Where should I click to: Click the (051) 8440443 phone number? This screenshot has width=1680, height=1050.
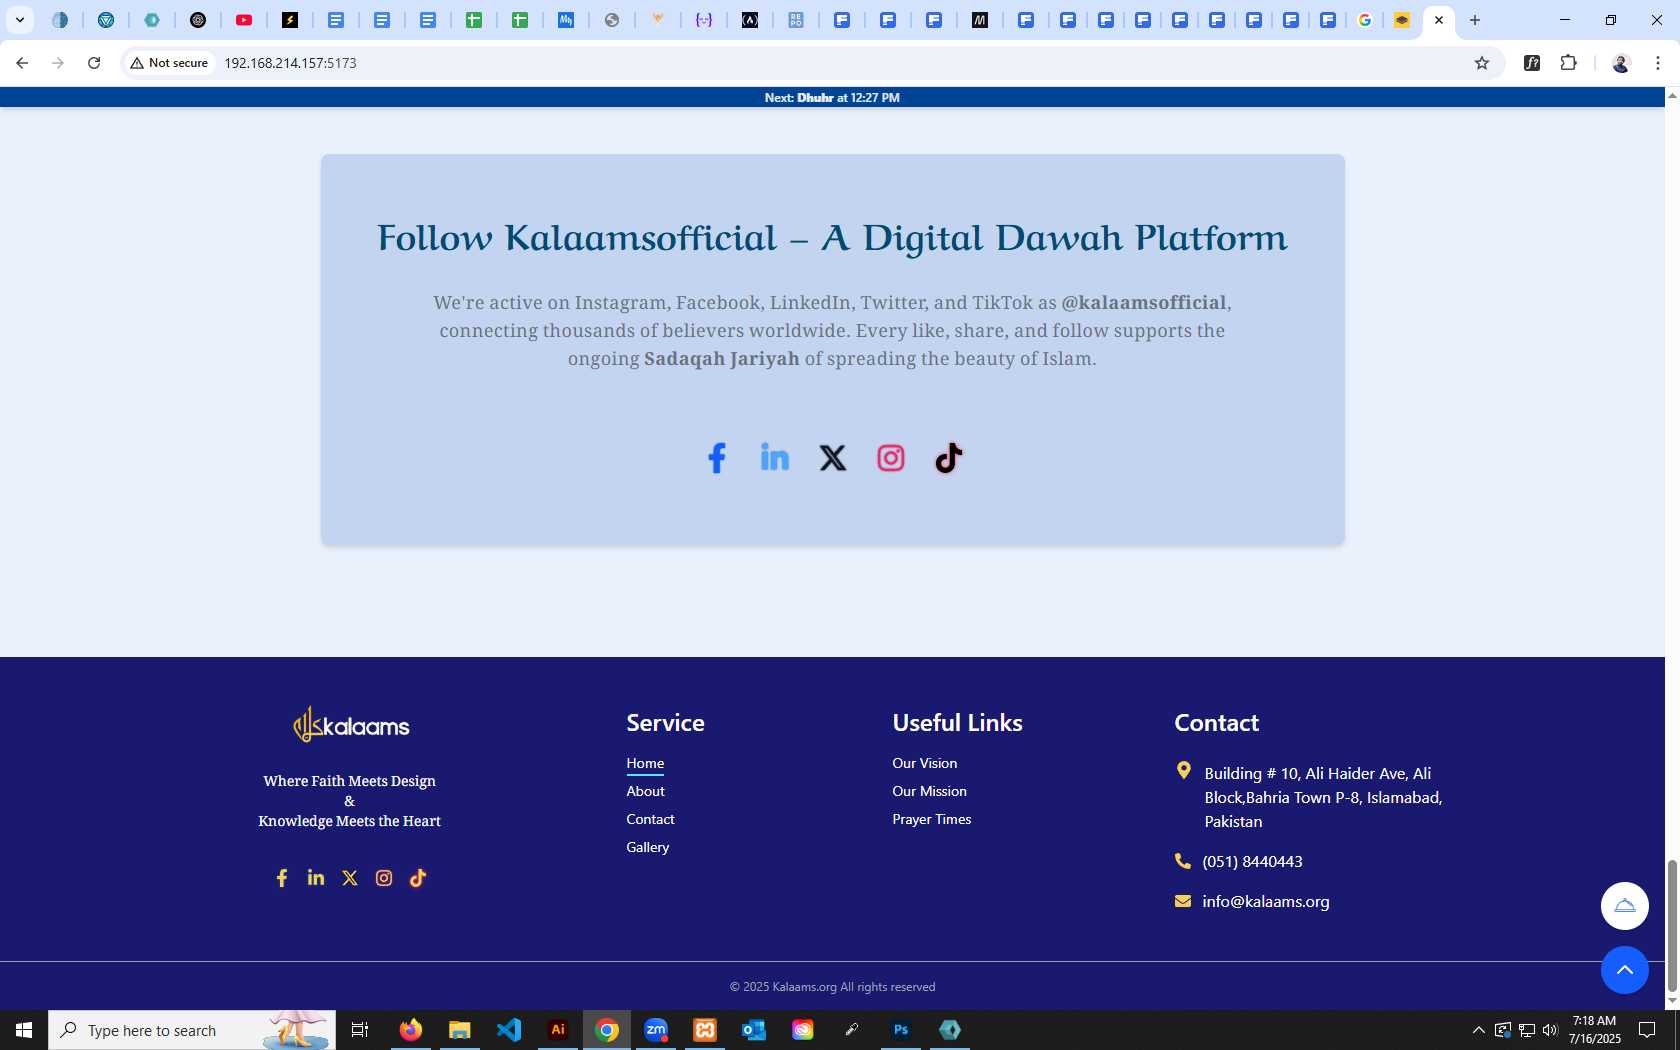(1252, 861)
